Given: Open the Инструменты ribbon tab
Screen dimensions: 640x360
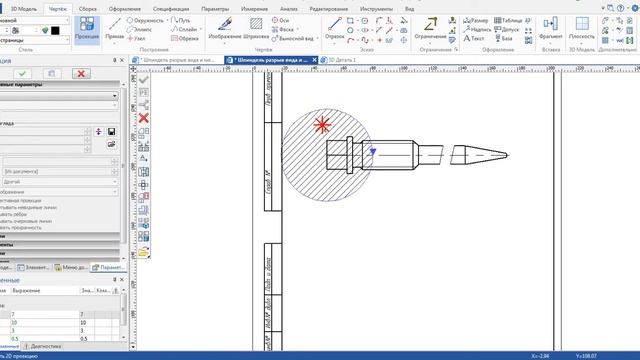Looking at the screenshot, I should pos(376,9).
